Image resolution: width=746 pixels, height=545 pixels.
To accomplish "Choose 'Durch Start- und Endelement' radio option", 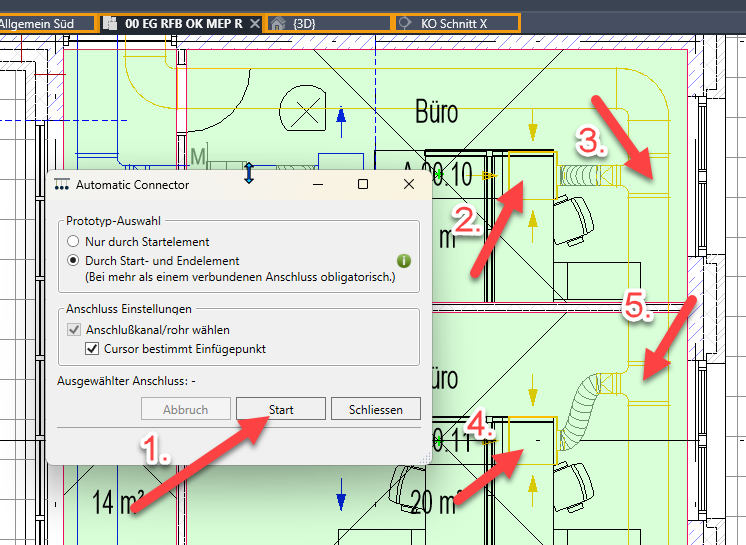I will tap(72, 260).
